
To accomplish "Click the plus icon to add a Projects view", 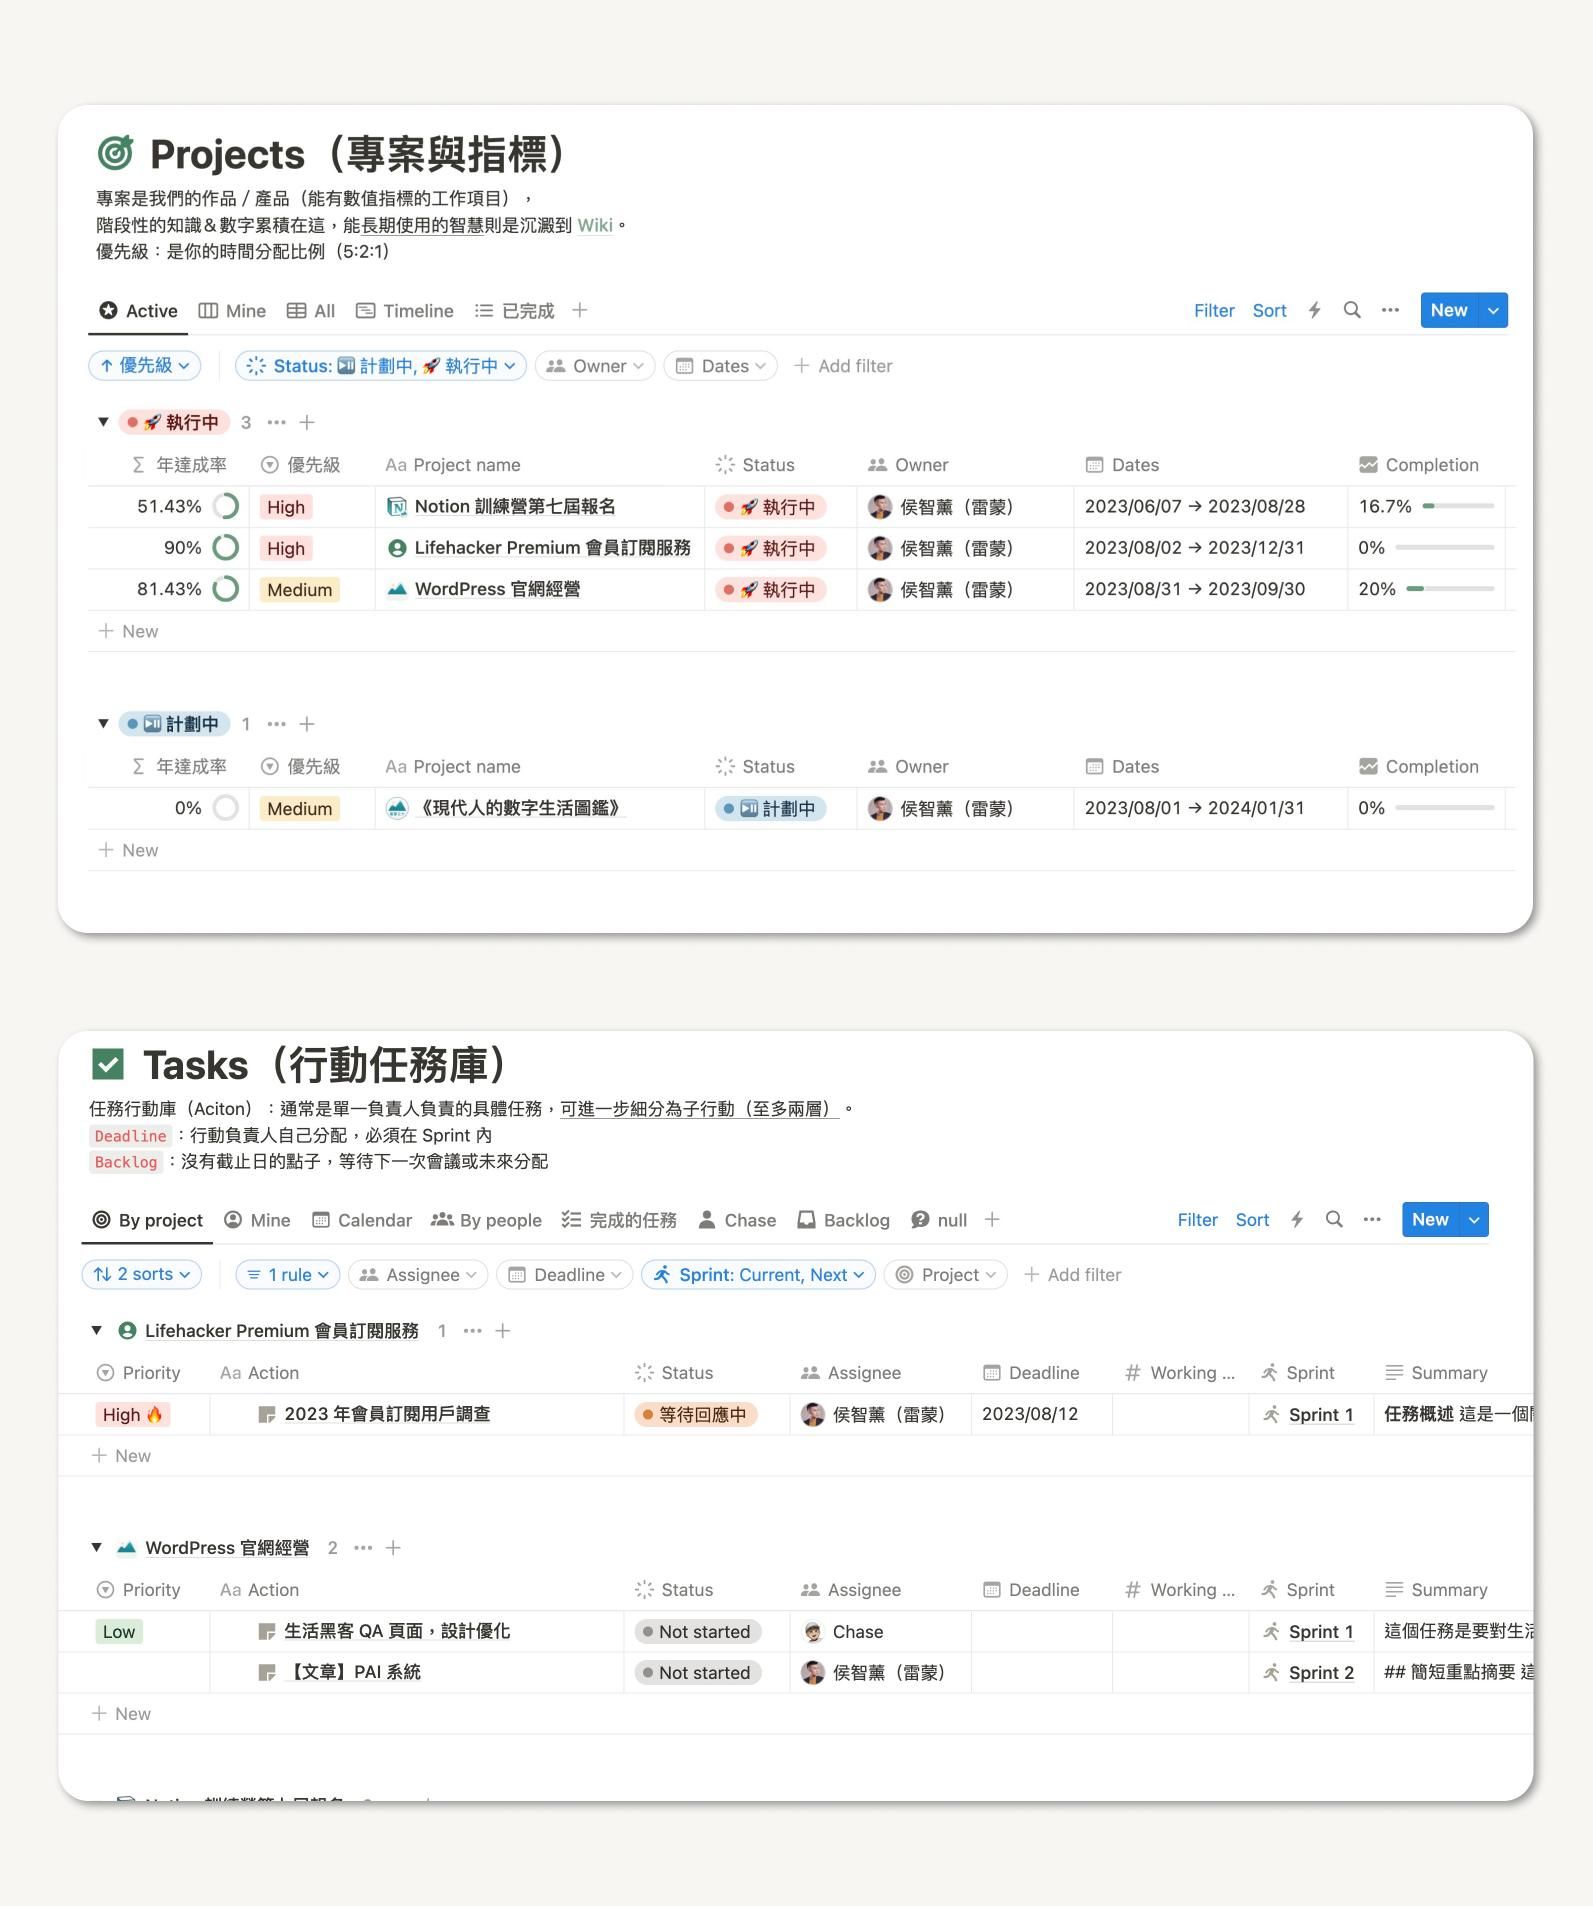I will 580,310.
